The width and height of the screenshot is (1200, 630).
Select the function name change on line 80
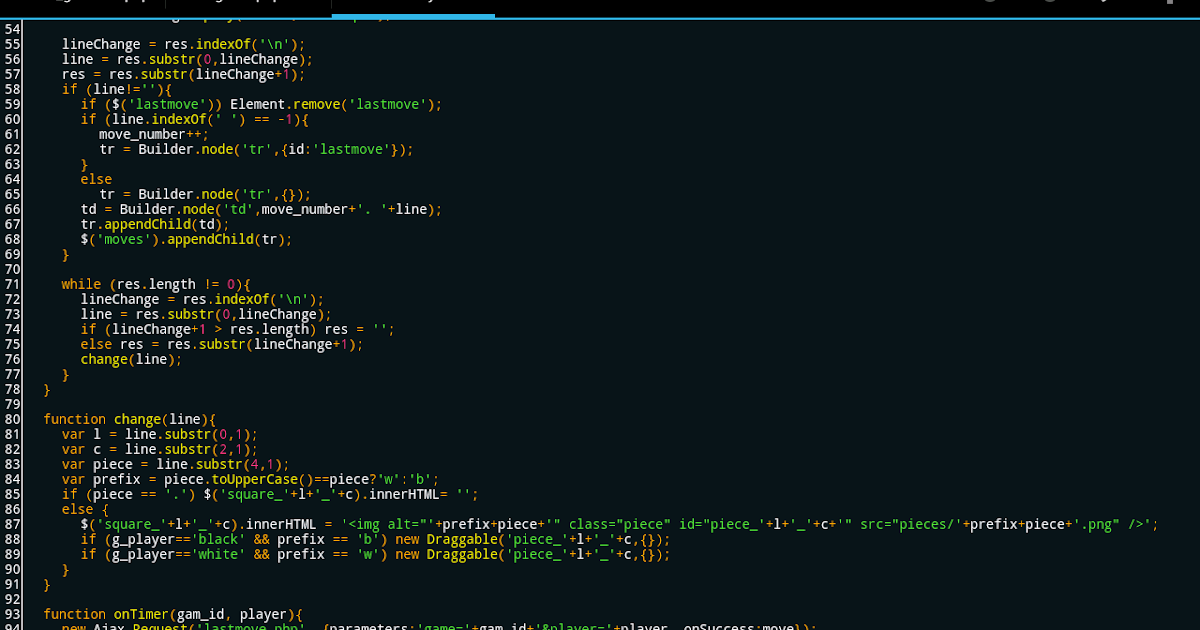click(139, 419)
